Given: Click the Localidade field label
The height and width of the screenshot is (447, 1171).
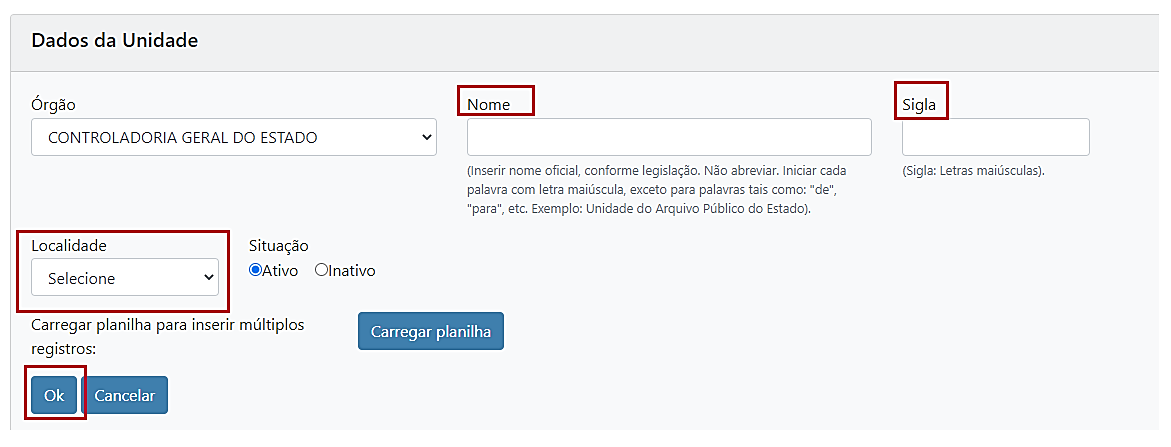Looking at the screenshot, I should [69, 245].
